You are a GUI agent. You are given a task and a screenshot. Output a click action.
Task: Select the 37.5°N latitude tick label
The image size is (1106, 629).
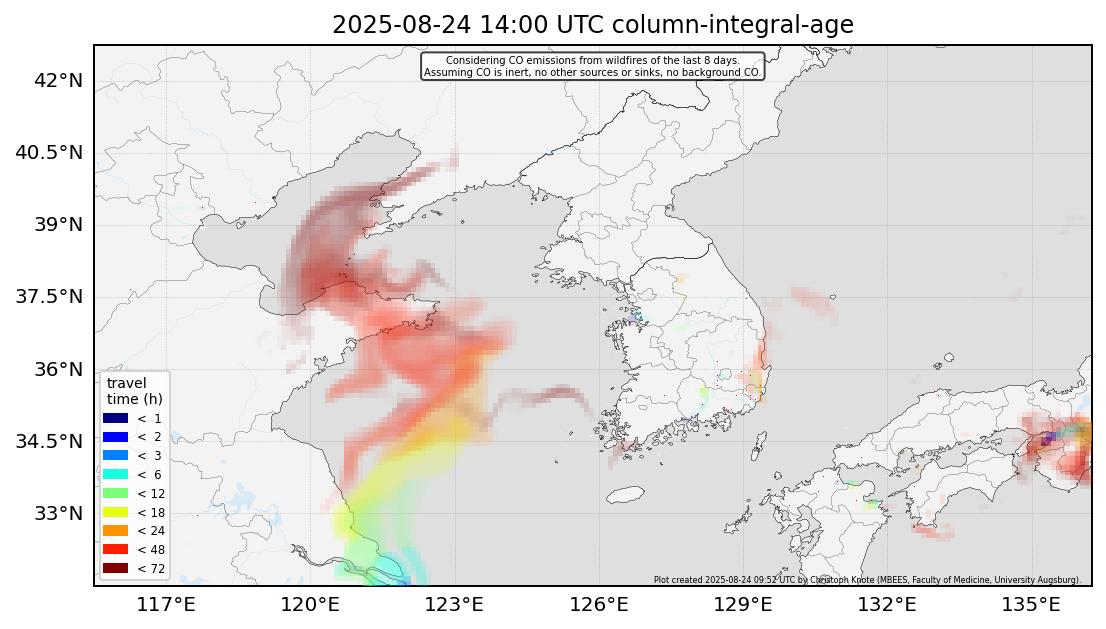51,297
